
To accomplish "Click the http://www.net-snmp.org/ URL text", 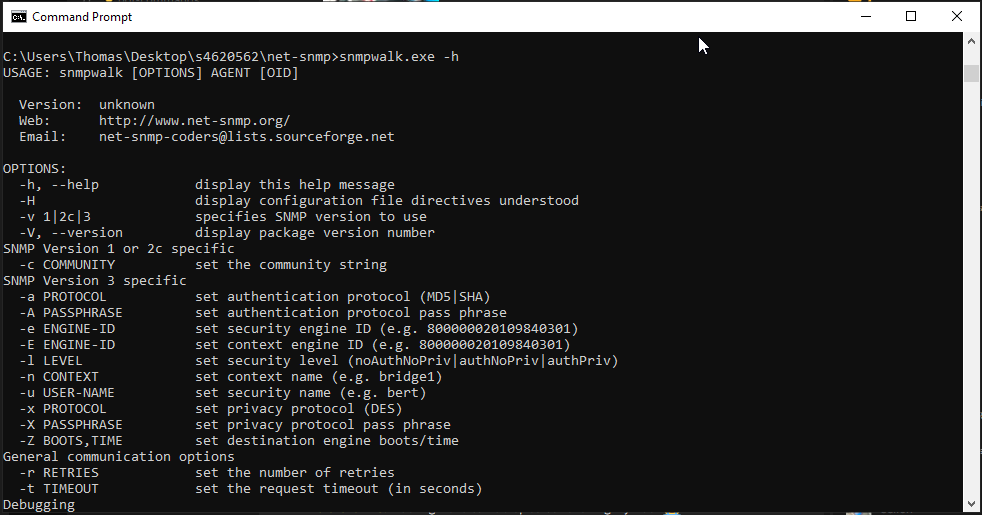I will 194,120.
